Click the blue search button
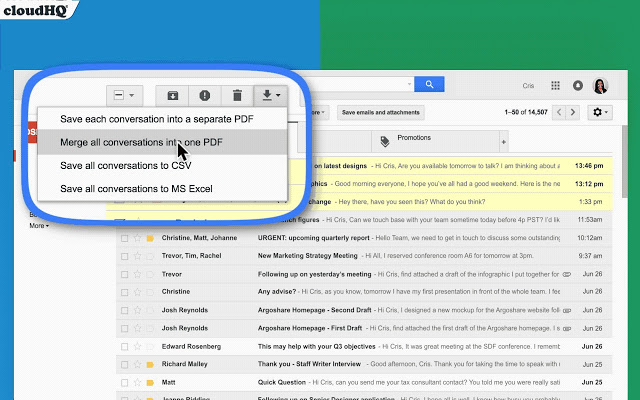Screen dimensions: 640x400 point(429,84)
